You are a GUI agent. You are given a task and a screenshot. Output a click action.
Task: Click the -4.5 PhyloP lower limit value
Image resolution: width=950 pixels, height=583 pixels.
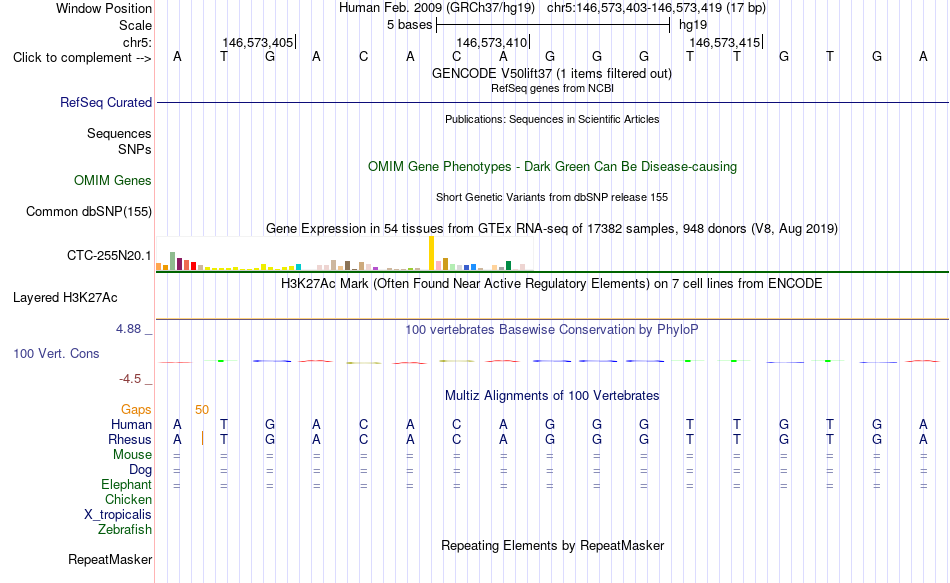click(x=130, y=379)
